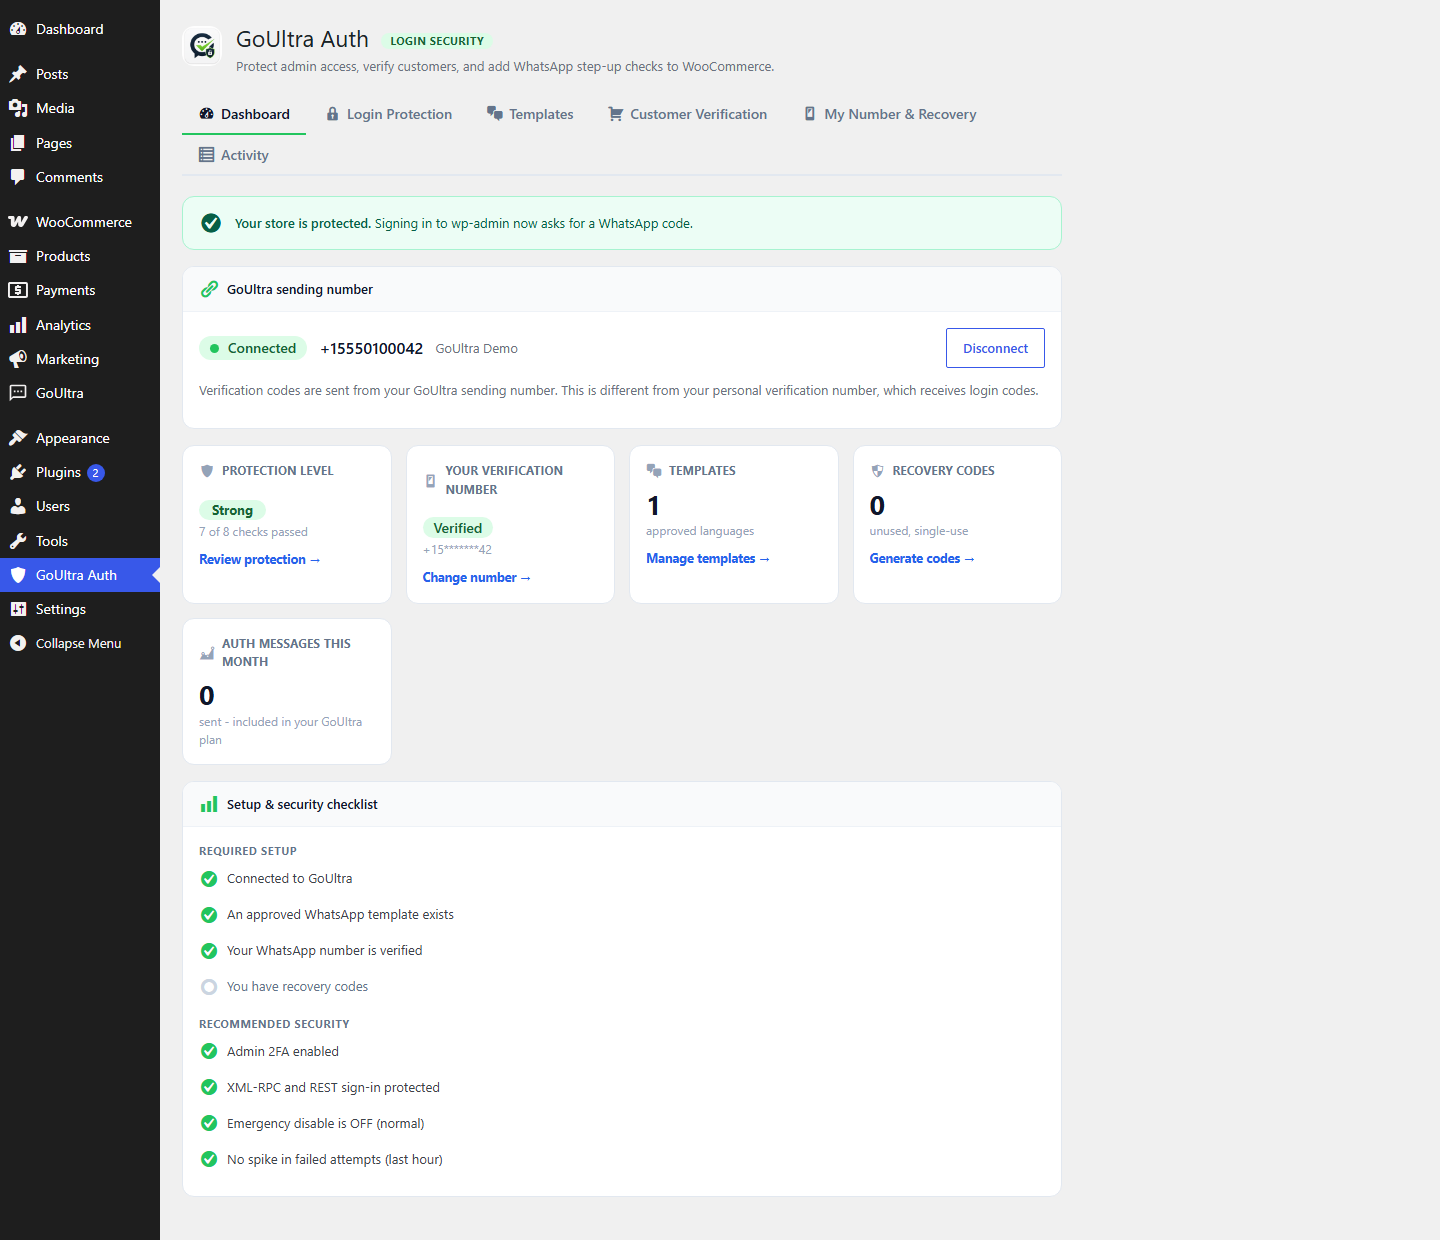Click the Strong protection level badge
1440x1240 pixels.
[x=232, y=510]
